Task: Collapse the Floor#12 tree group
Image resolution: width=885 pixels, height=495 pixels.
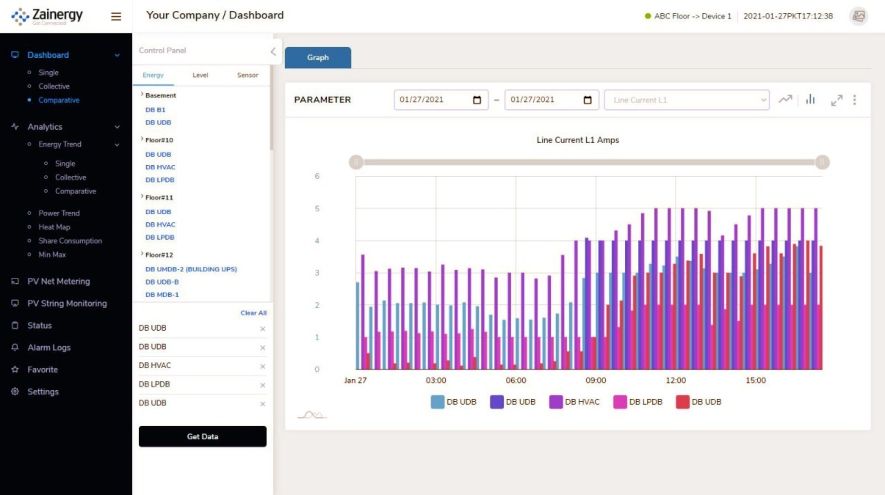Action: click(x=142, y=254)
